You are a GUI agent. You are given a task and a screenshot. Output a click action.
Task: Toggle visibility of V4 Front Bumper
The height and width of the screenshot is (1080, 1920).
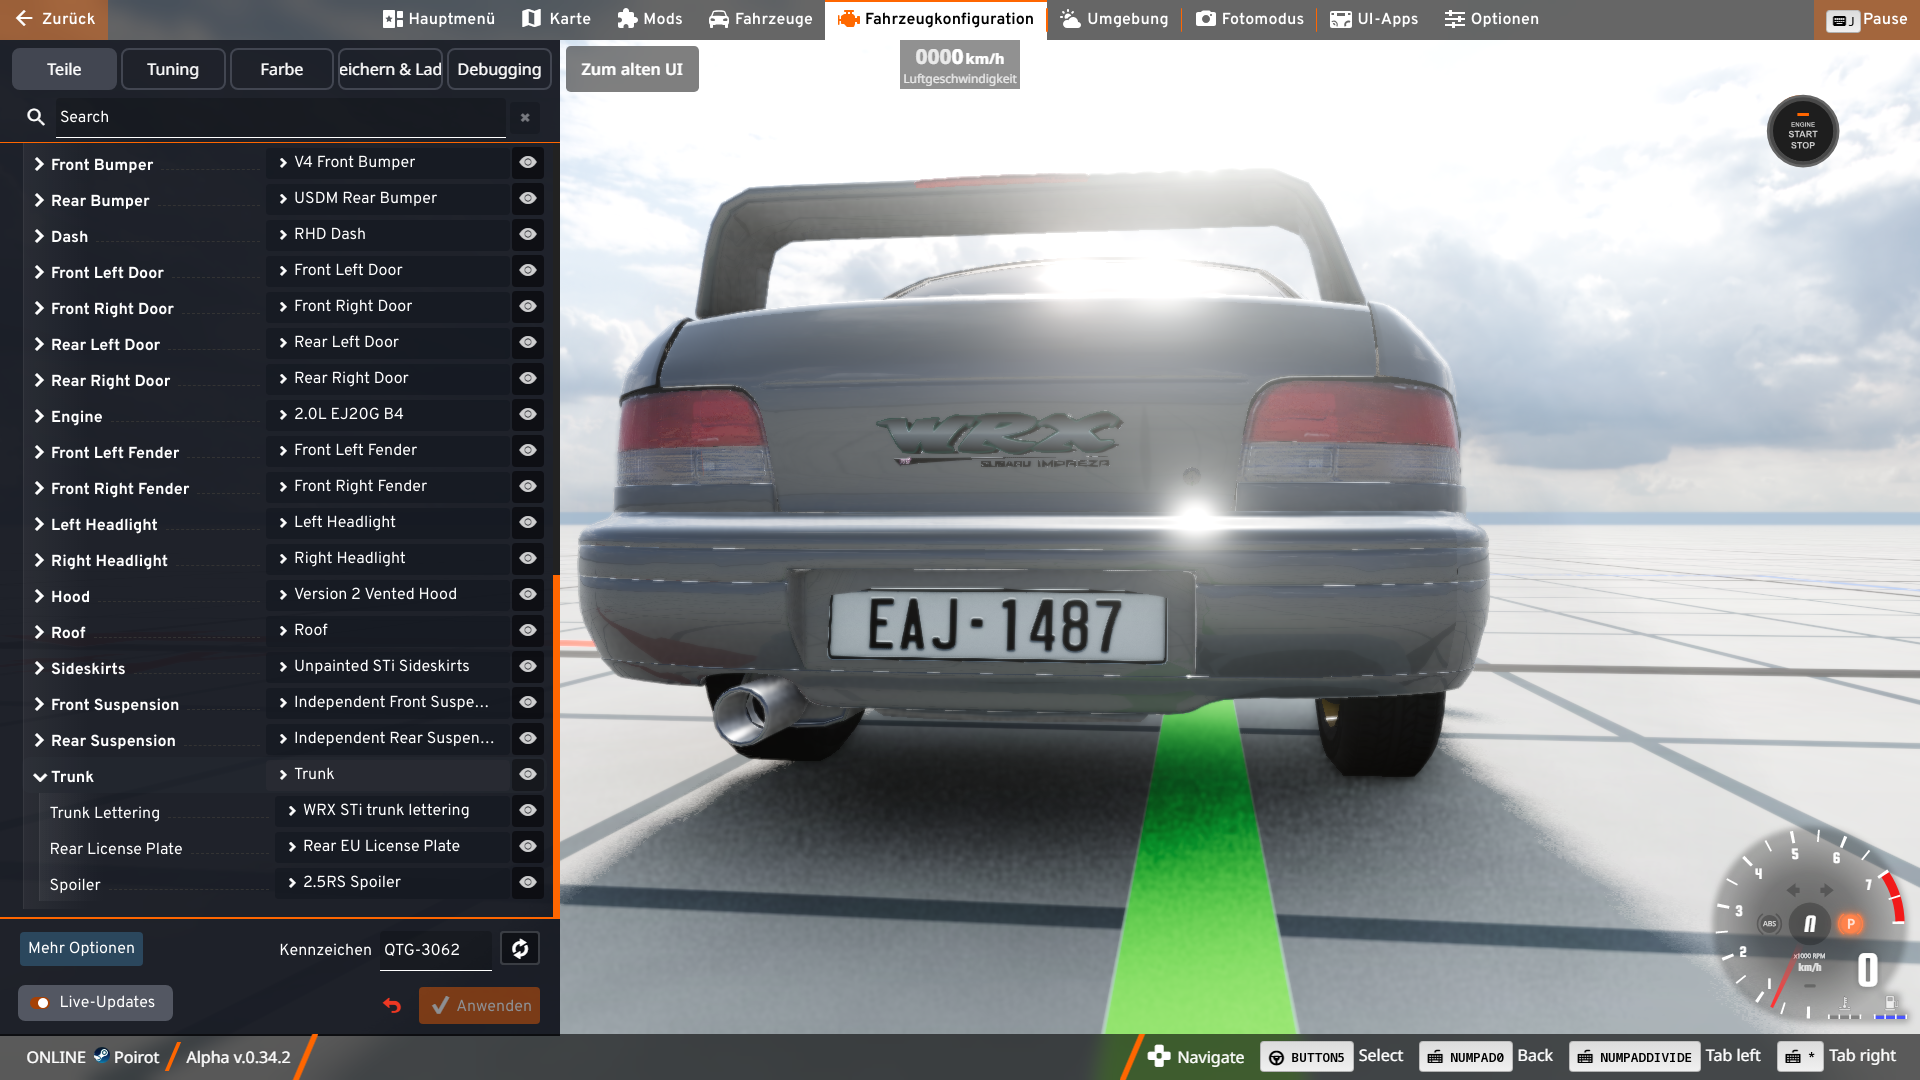[528, 162]
